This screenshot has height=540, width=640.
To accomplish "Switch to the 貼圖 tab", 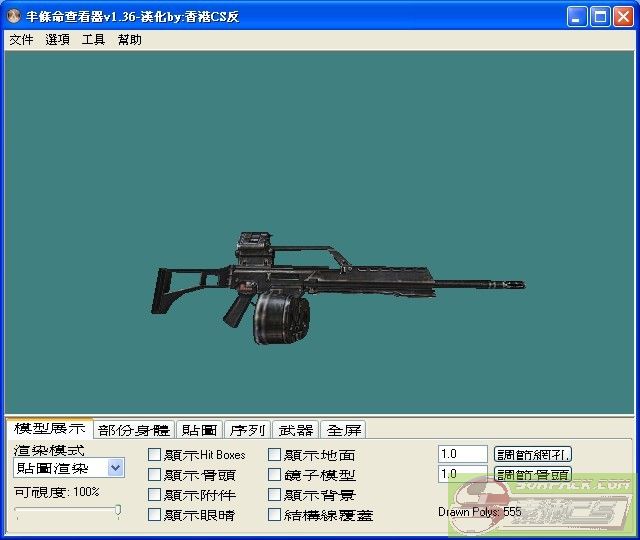I will click(199, 430).
